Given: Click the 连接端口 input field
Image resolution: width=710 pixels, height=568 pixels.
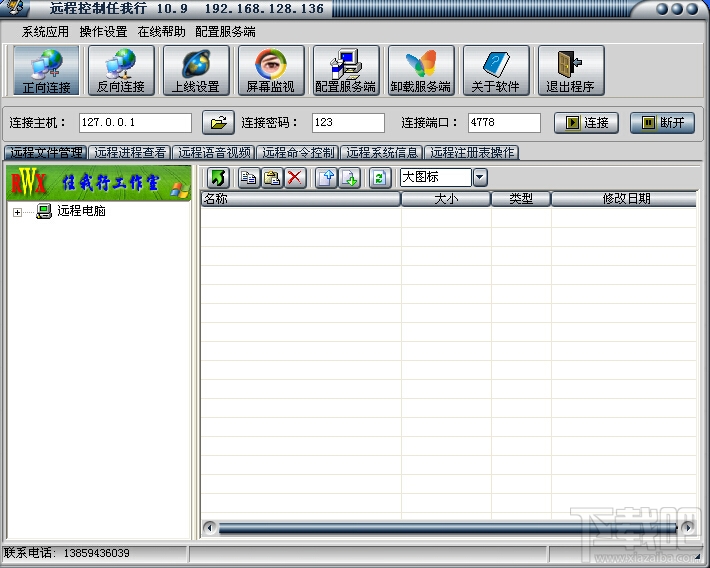Looking at the screenshot, I should (504, 123).
